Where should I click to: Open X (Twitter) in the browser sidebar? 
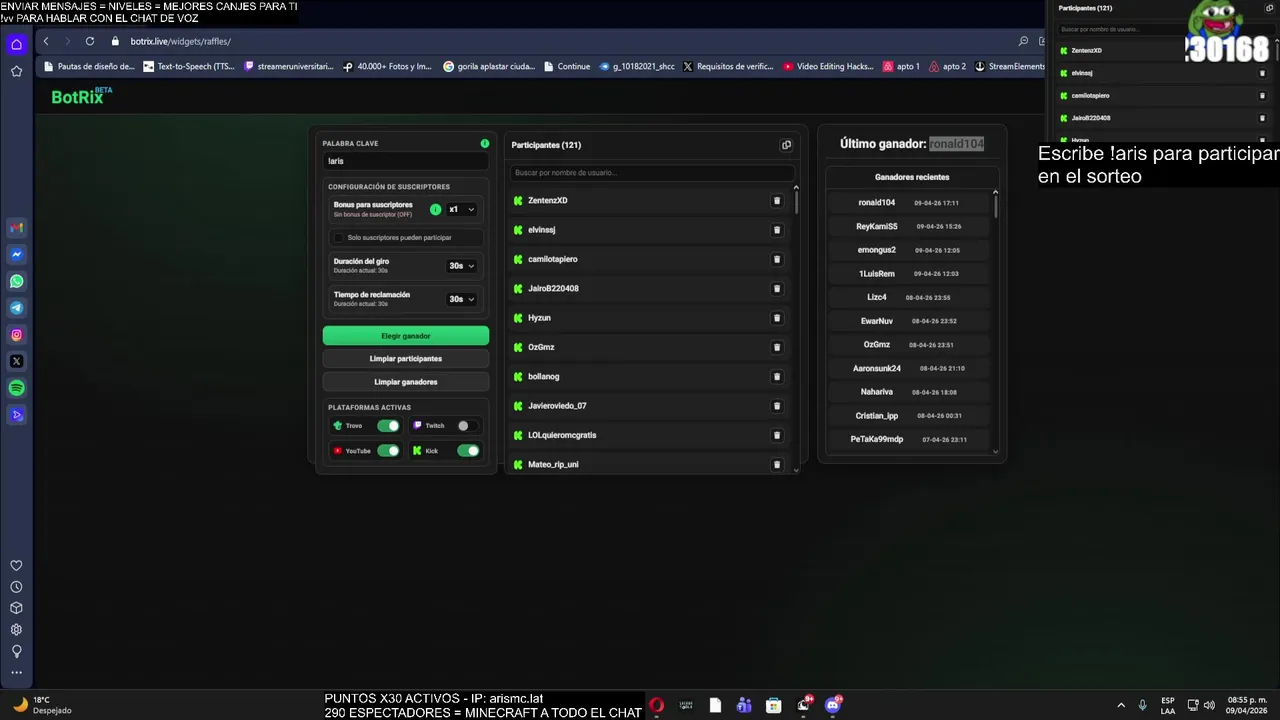click(x=16, y=361)
